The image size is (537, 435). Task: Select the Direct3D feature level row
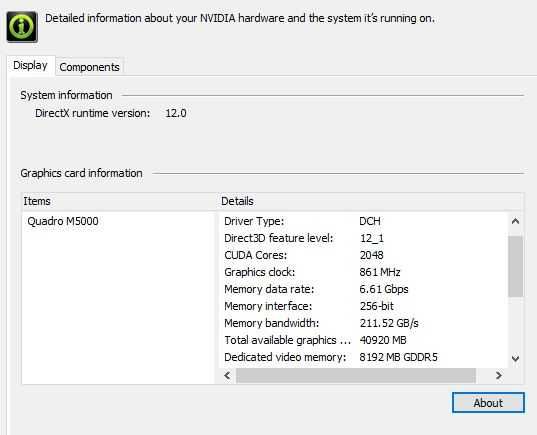coord(363,238)
